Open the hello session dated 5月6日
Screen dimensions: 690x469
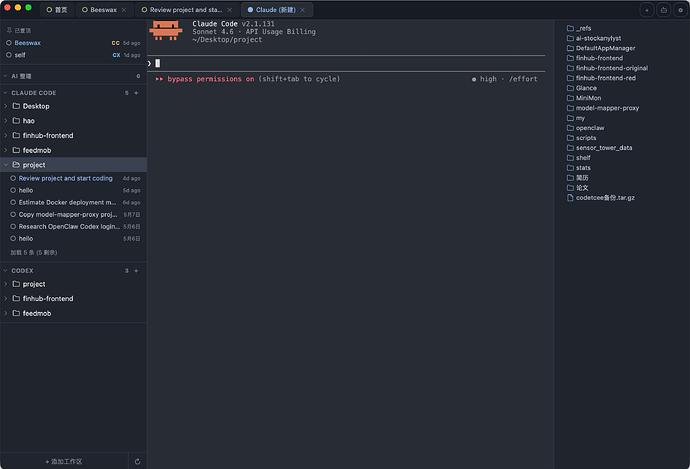[x=75, y=238]
